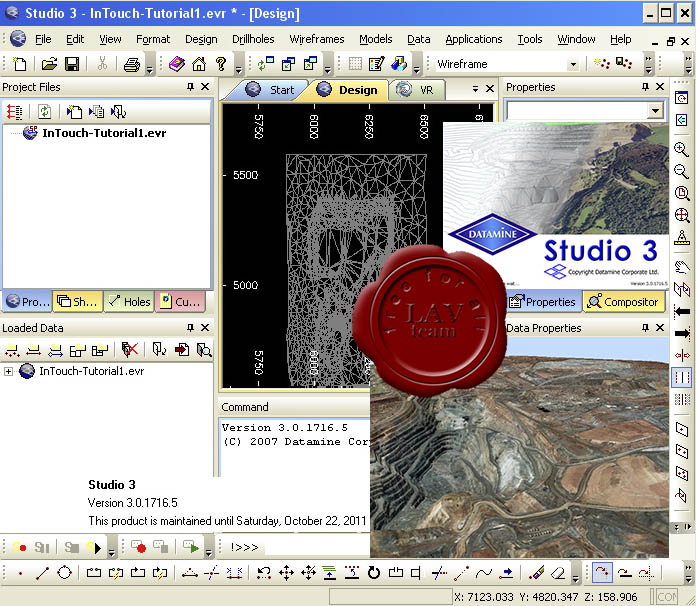Select the circle drawing tool
The width and height of the screenshot is (696, 606).
(64, 573)
